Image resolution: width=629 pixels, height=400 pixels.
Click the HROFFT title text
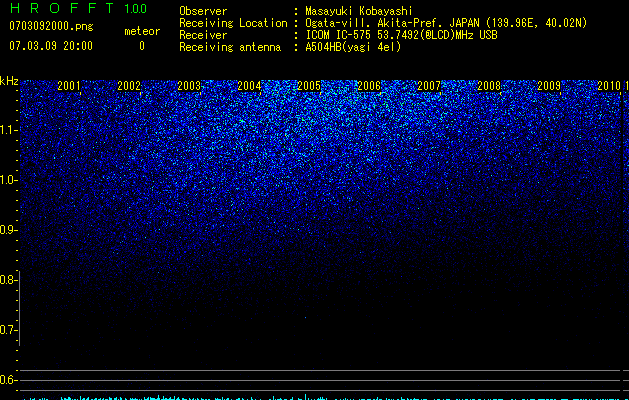61,8
